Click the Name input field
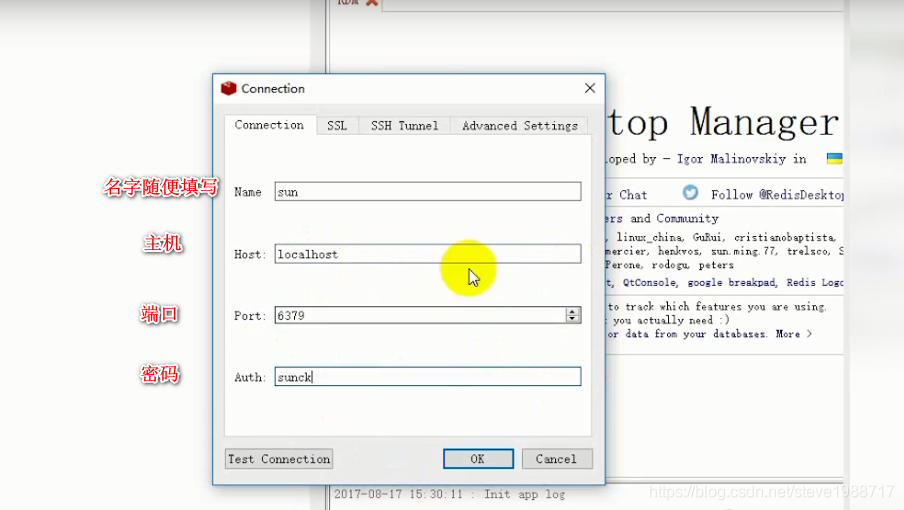This screenshot has width=904, height=510. coord(428,192)
